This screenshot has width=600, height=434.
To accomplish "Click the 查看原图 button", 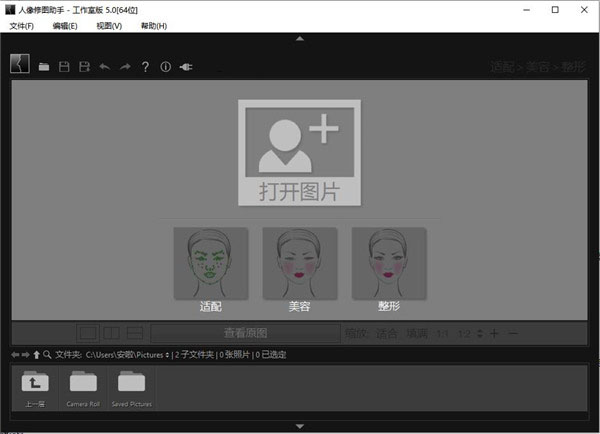I will pyautogui.click(x=245, y=333).
